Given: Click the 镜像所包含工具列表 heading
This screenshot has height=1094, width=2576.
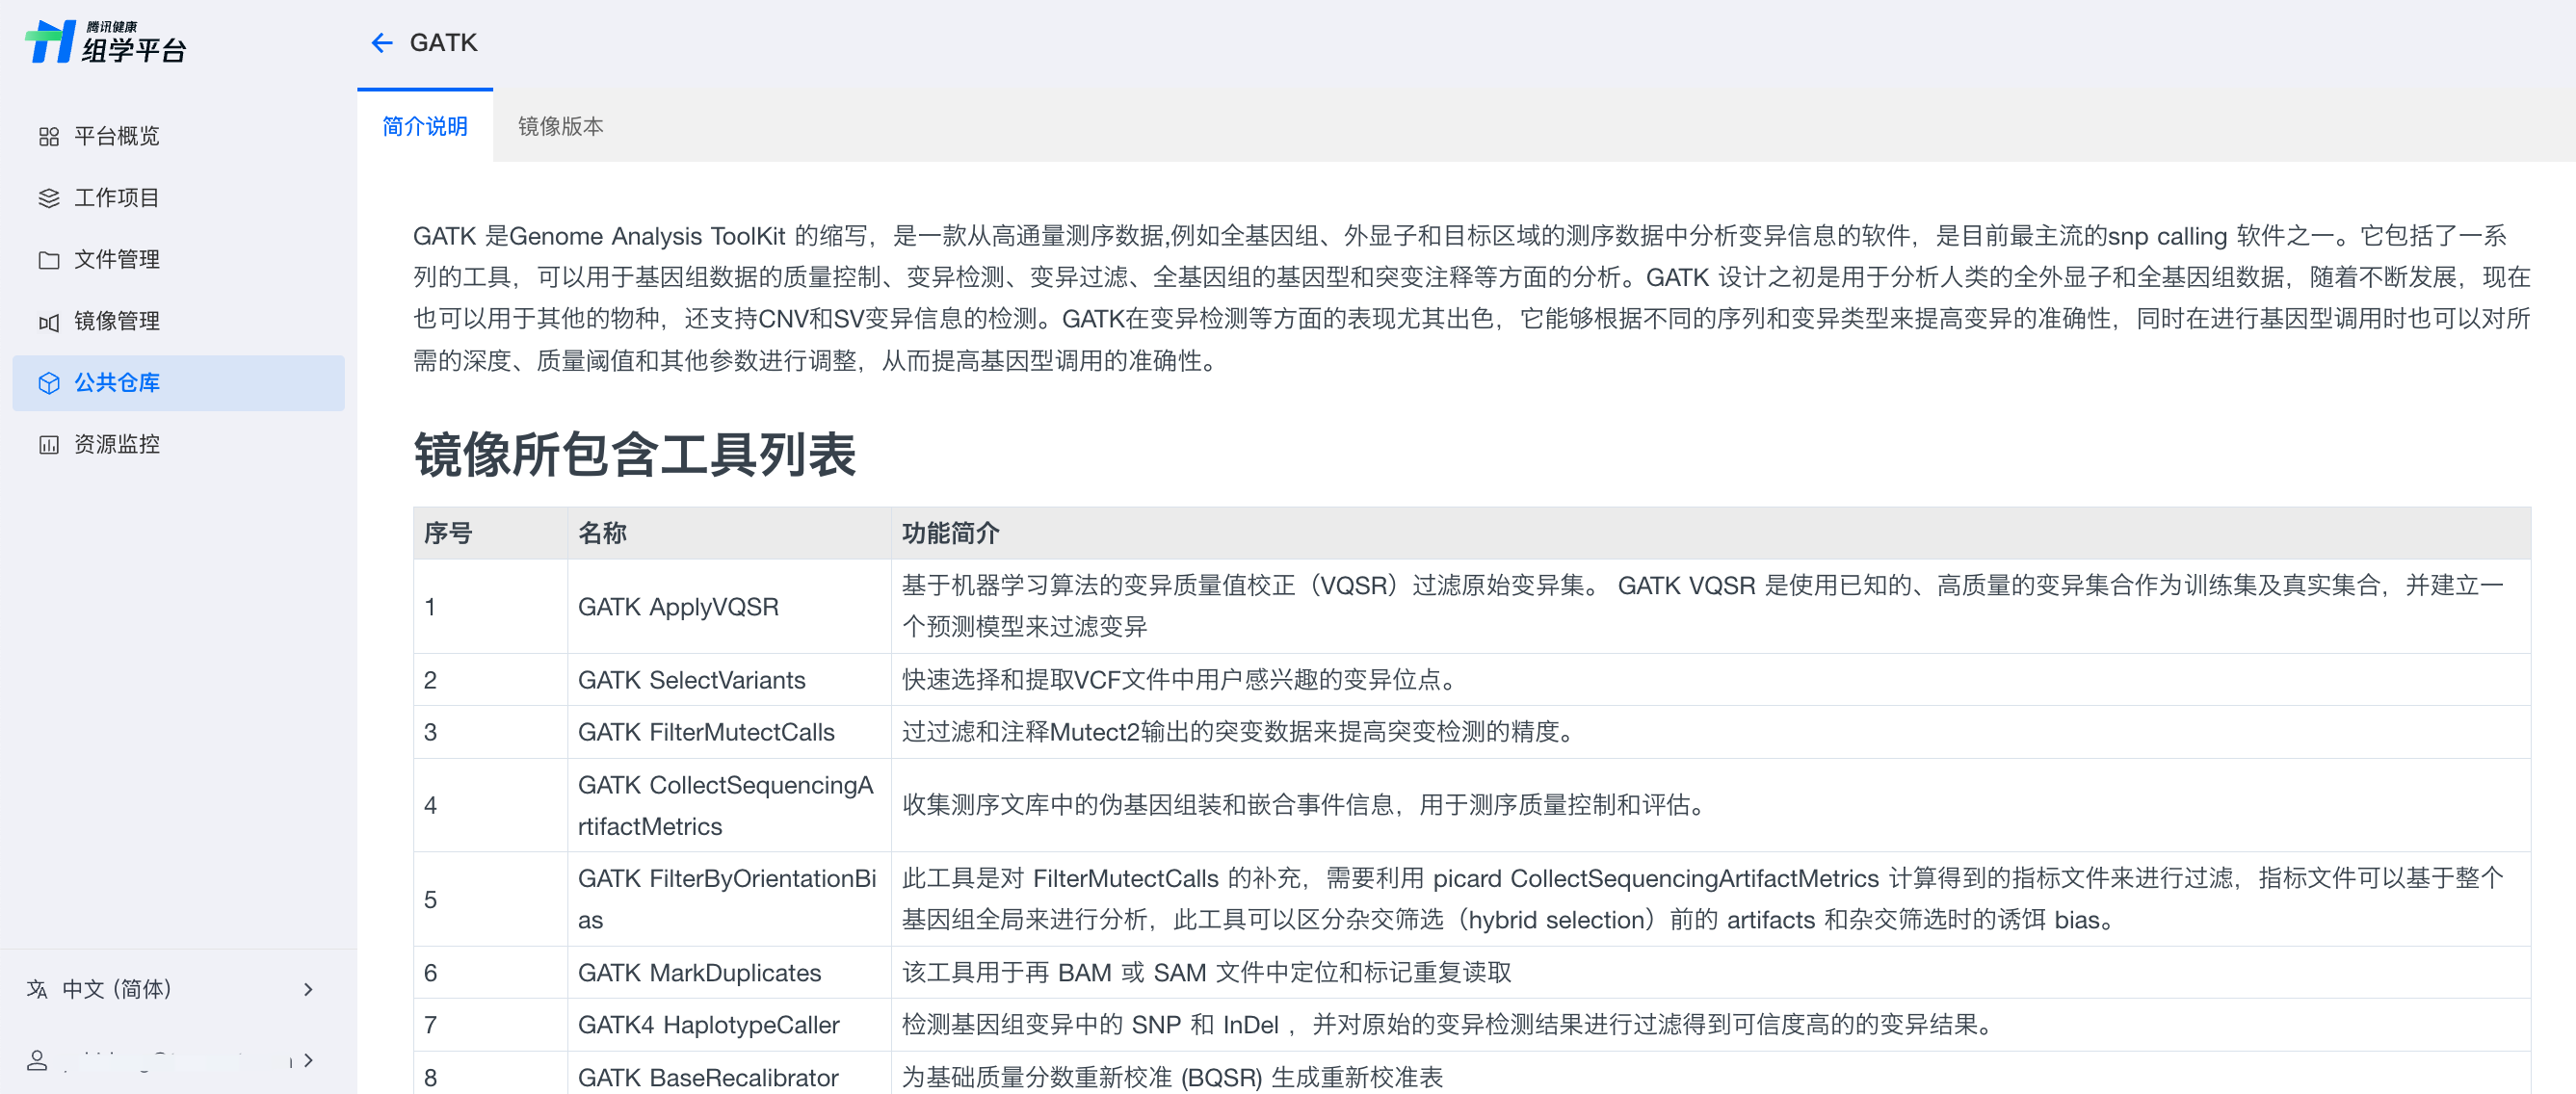Looking at the screenshot, I should 635,455.
